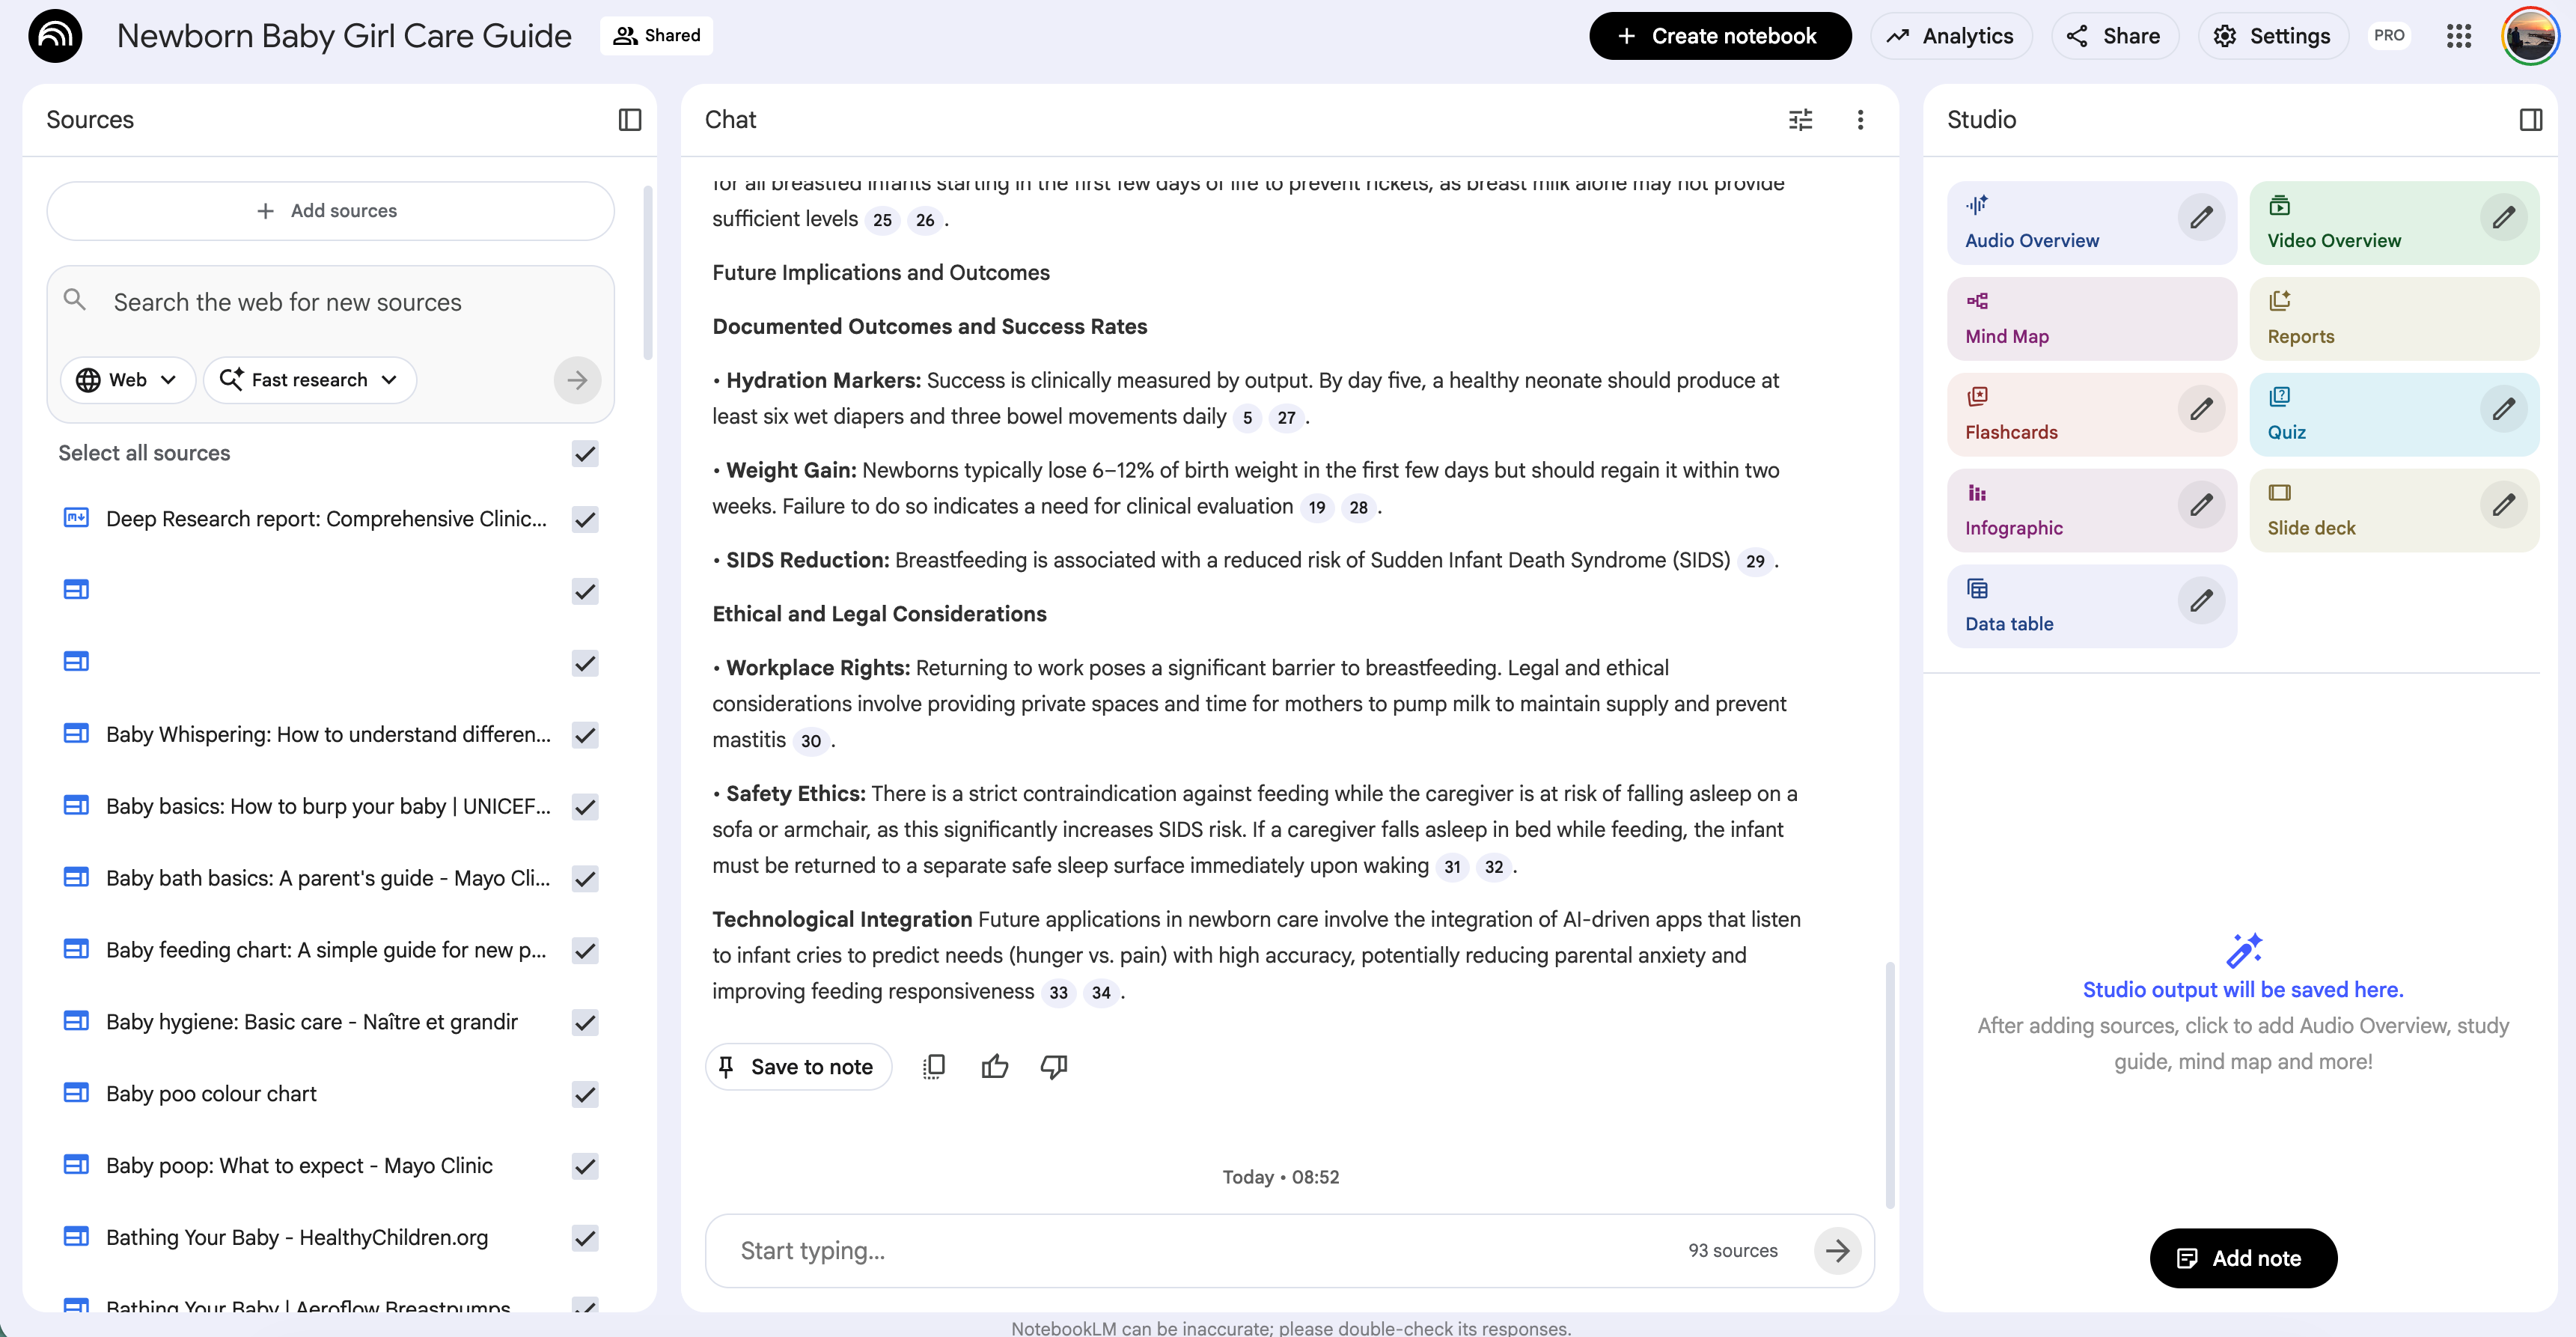Screen dimensions: 2576x1337
Task: Open Google apps grid
Action: (x=2459, y=36)
